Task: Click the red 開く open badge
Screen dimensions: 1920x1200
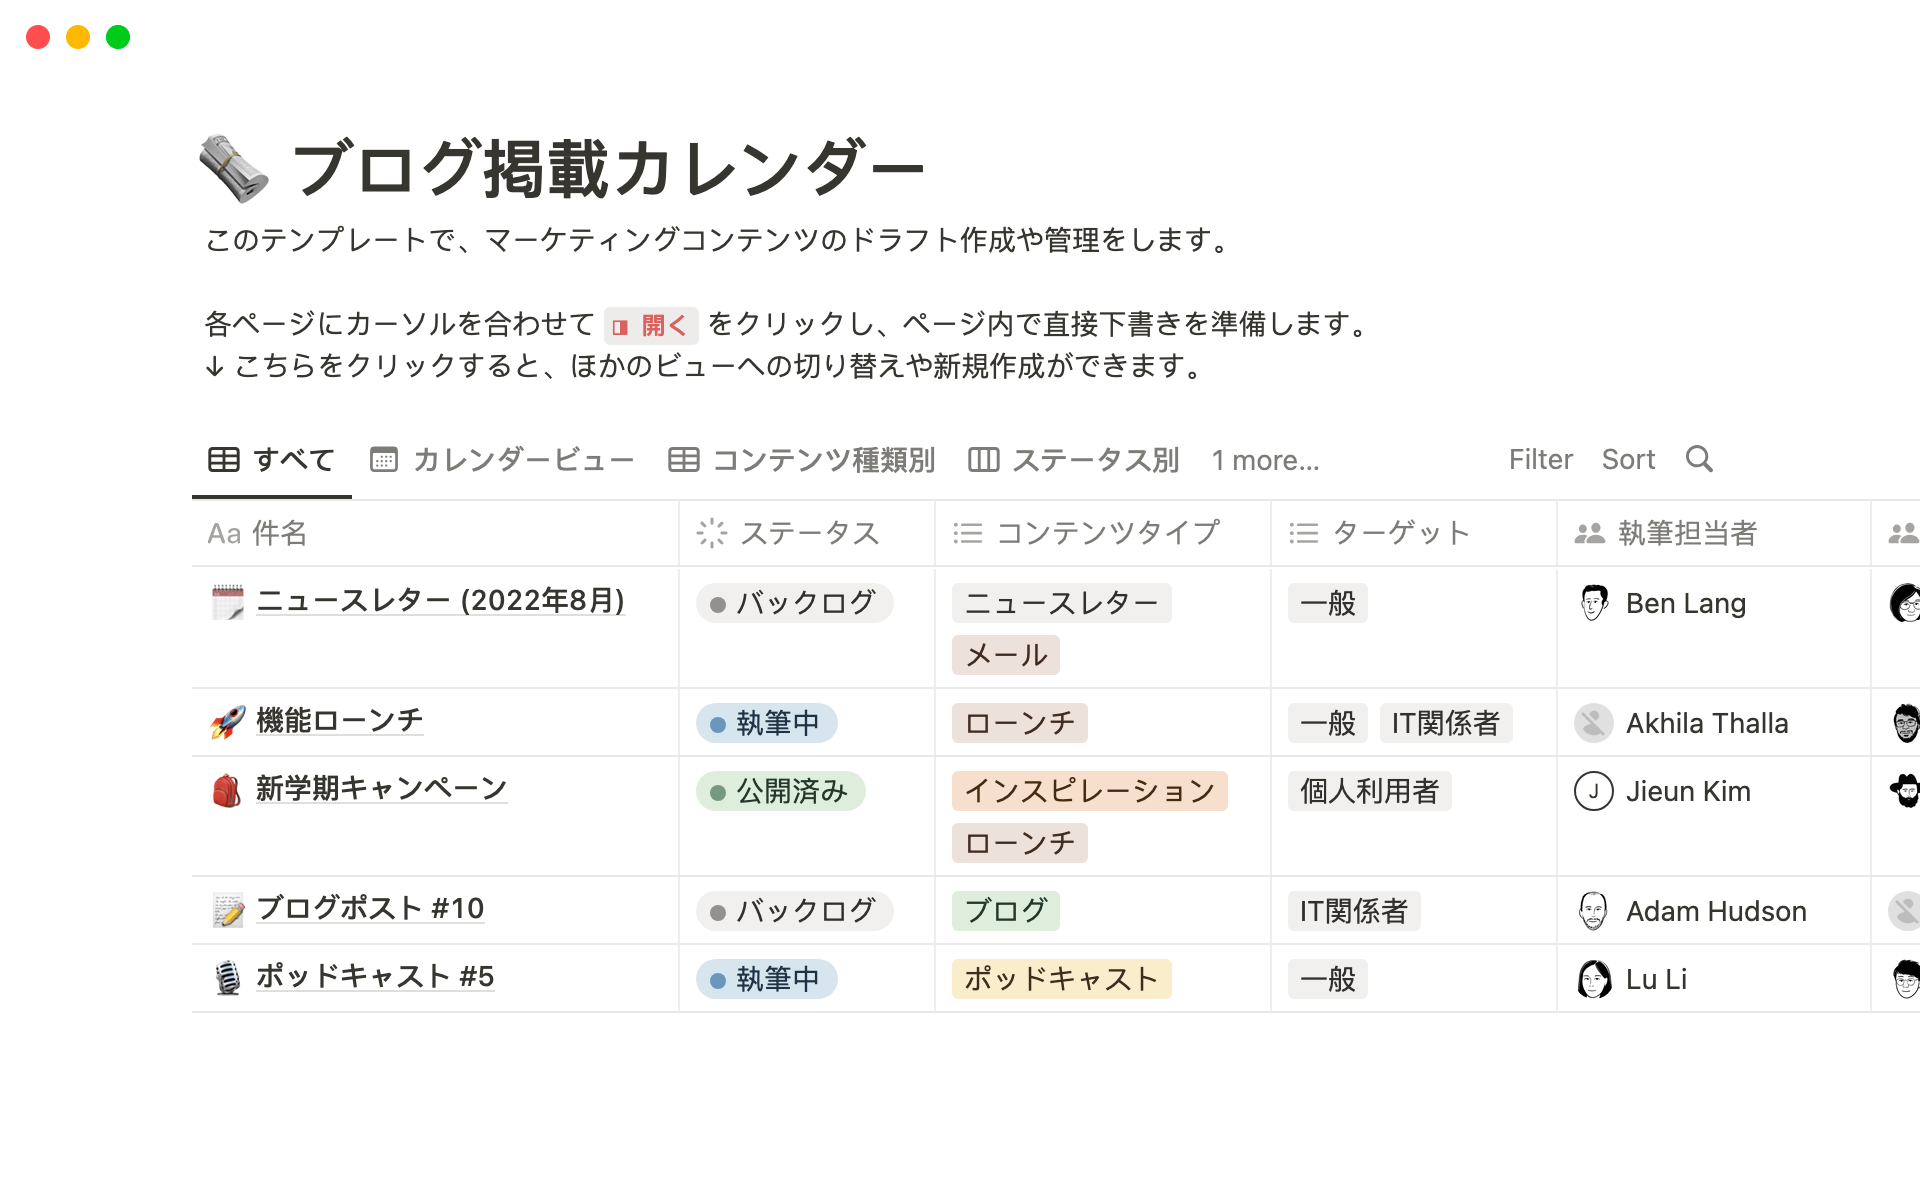Action: pos(651,326)
